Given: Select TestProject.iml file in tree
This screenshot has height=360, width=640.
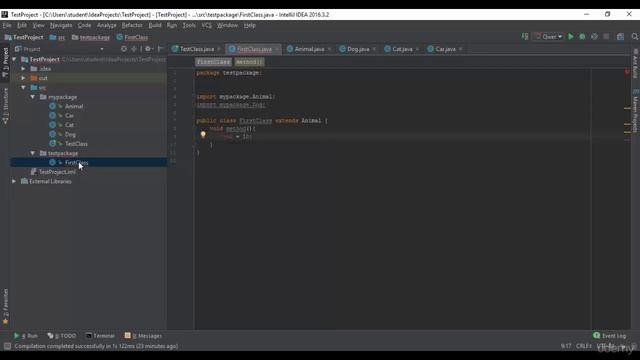Looking at the screenshot, I should click(57, 172).
